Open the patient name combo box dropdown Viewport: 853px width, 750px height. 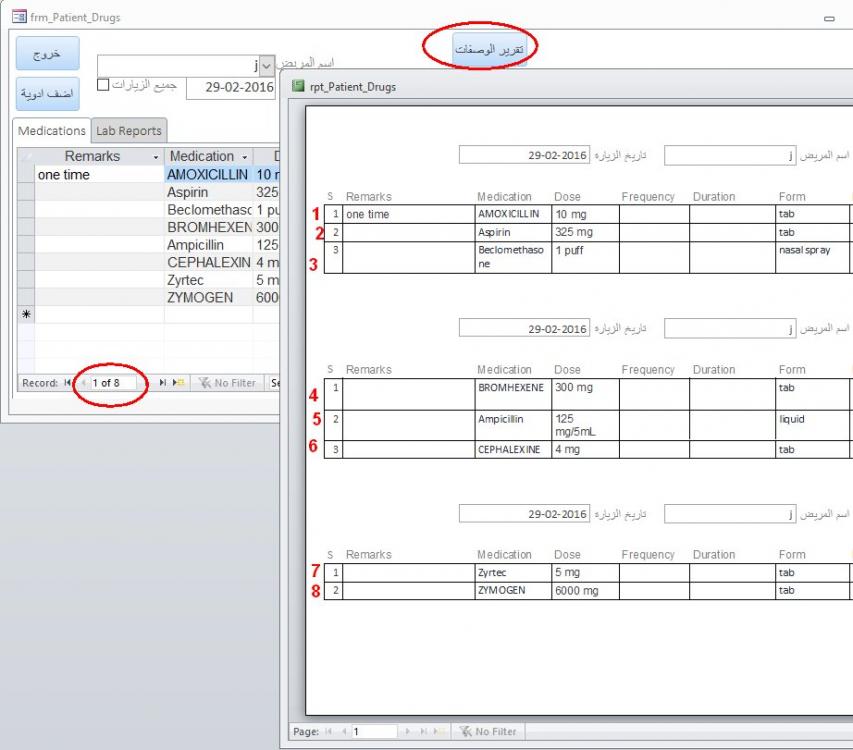coord(267,66)
